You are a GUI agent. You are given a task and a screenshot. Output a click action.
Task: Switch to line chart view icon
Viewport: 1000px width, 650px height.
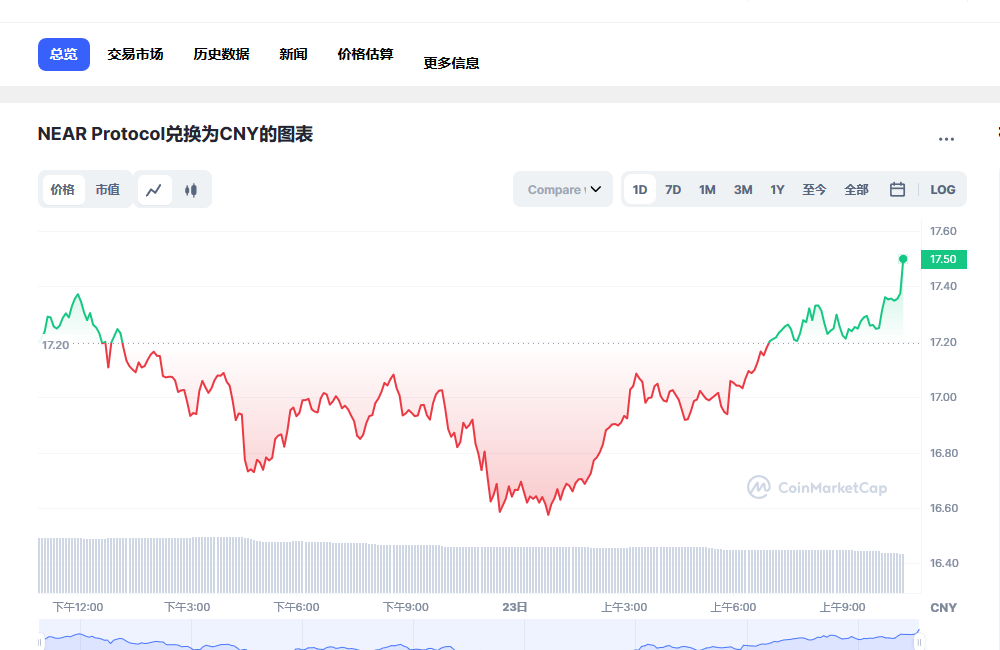154,189
